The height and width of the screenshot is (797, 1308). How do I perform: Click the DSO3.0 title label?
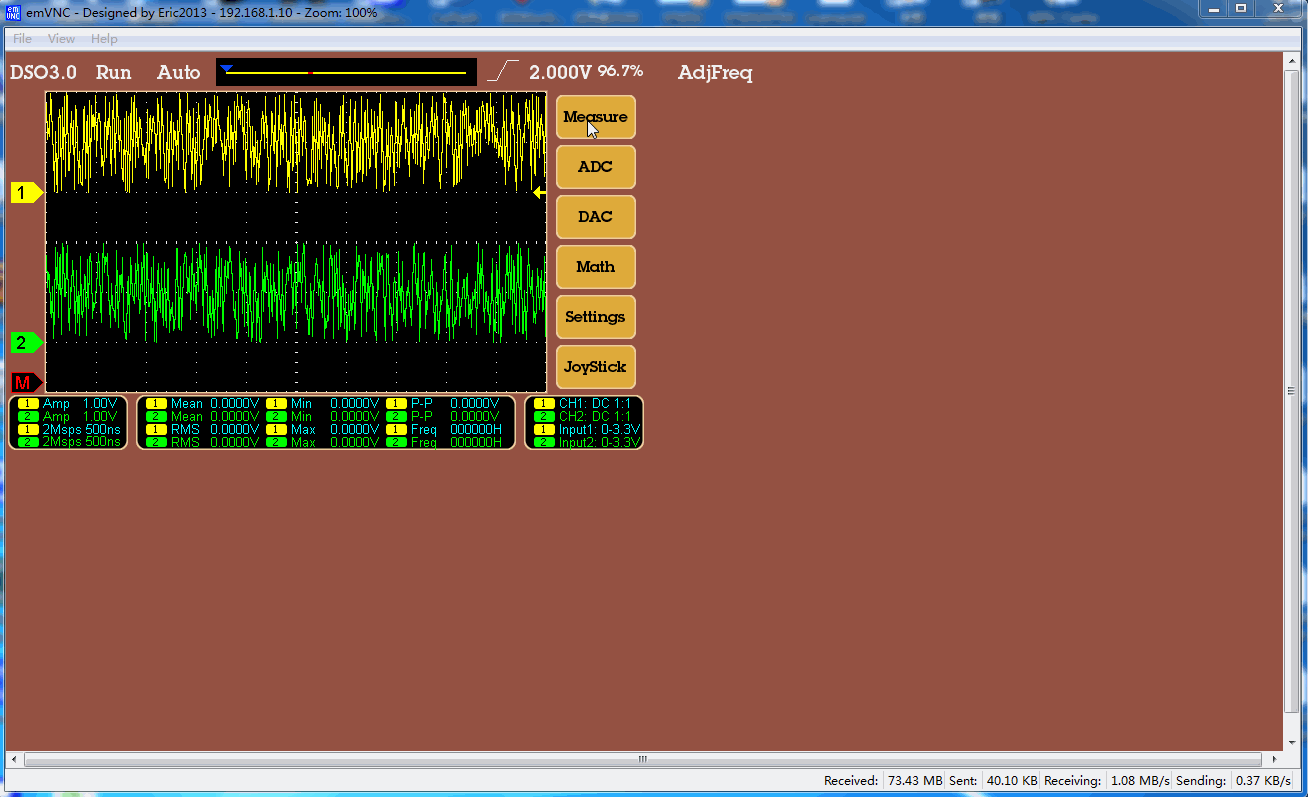click(43, 73)
